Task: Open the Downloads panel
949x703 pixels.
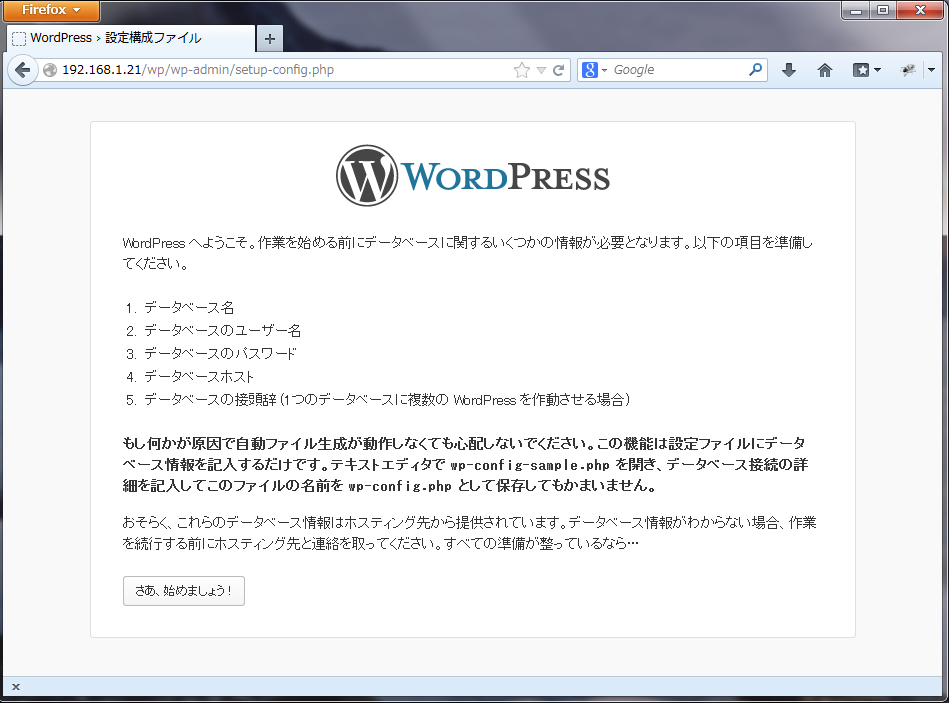Action: click(789, 70)
